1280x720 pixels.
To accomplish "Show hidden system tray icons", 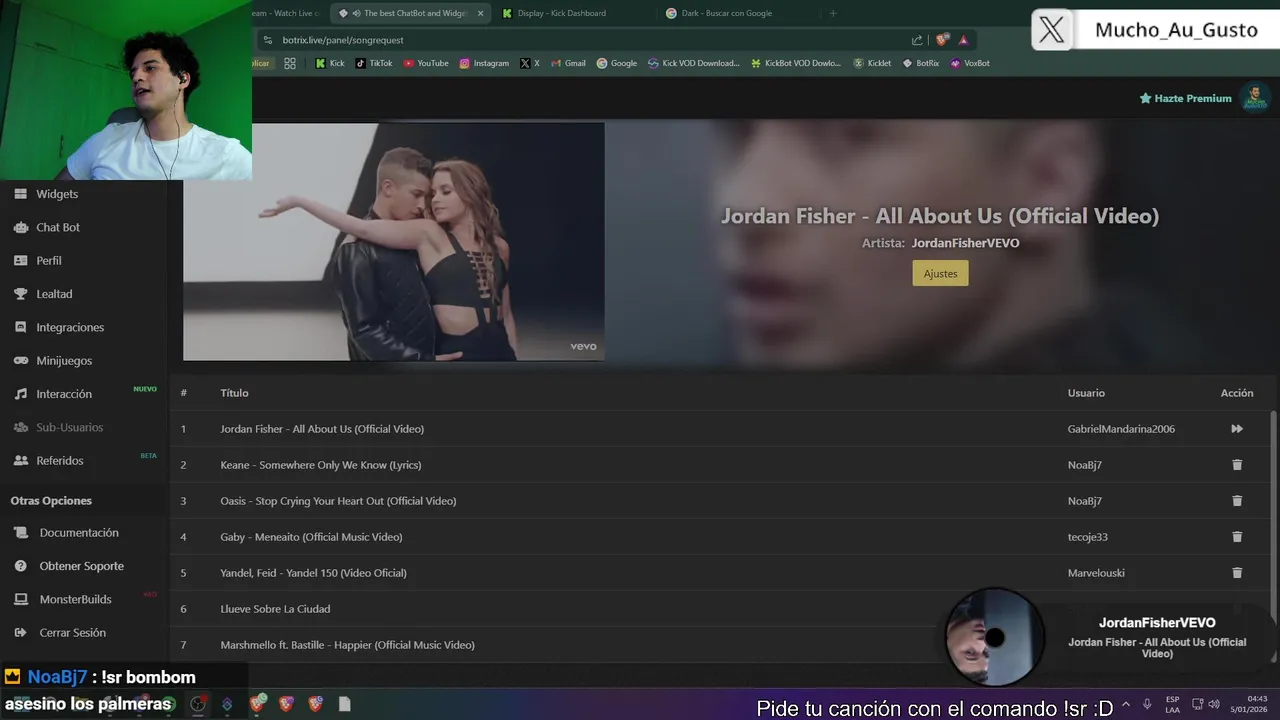I will pos(1126,704).
